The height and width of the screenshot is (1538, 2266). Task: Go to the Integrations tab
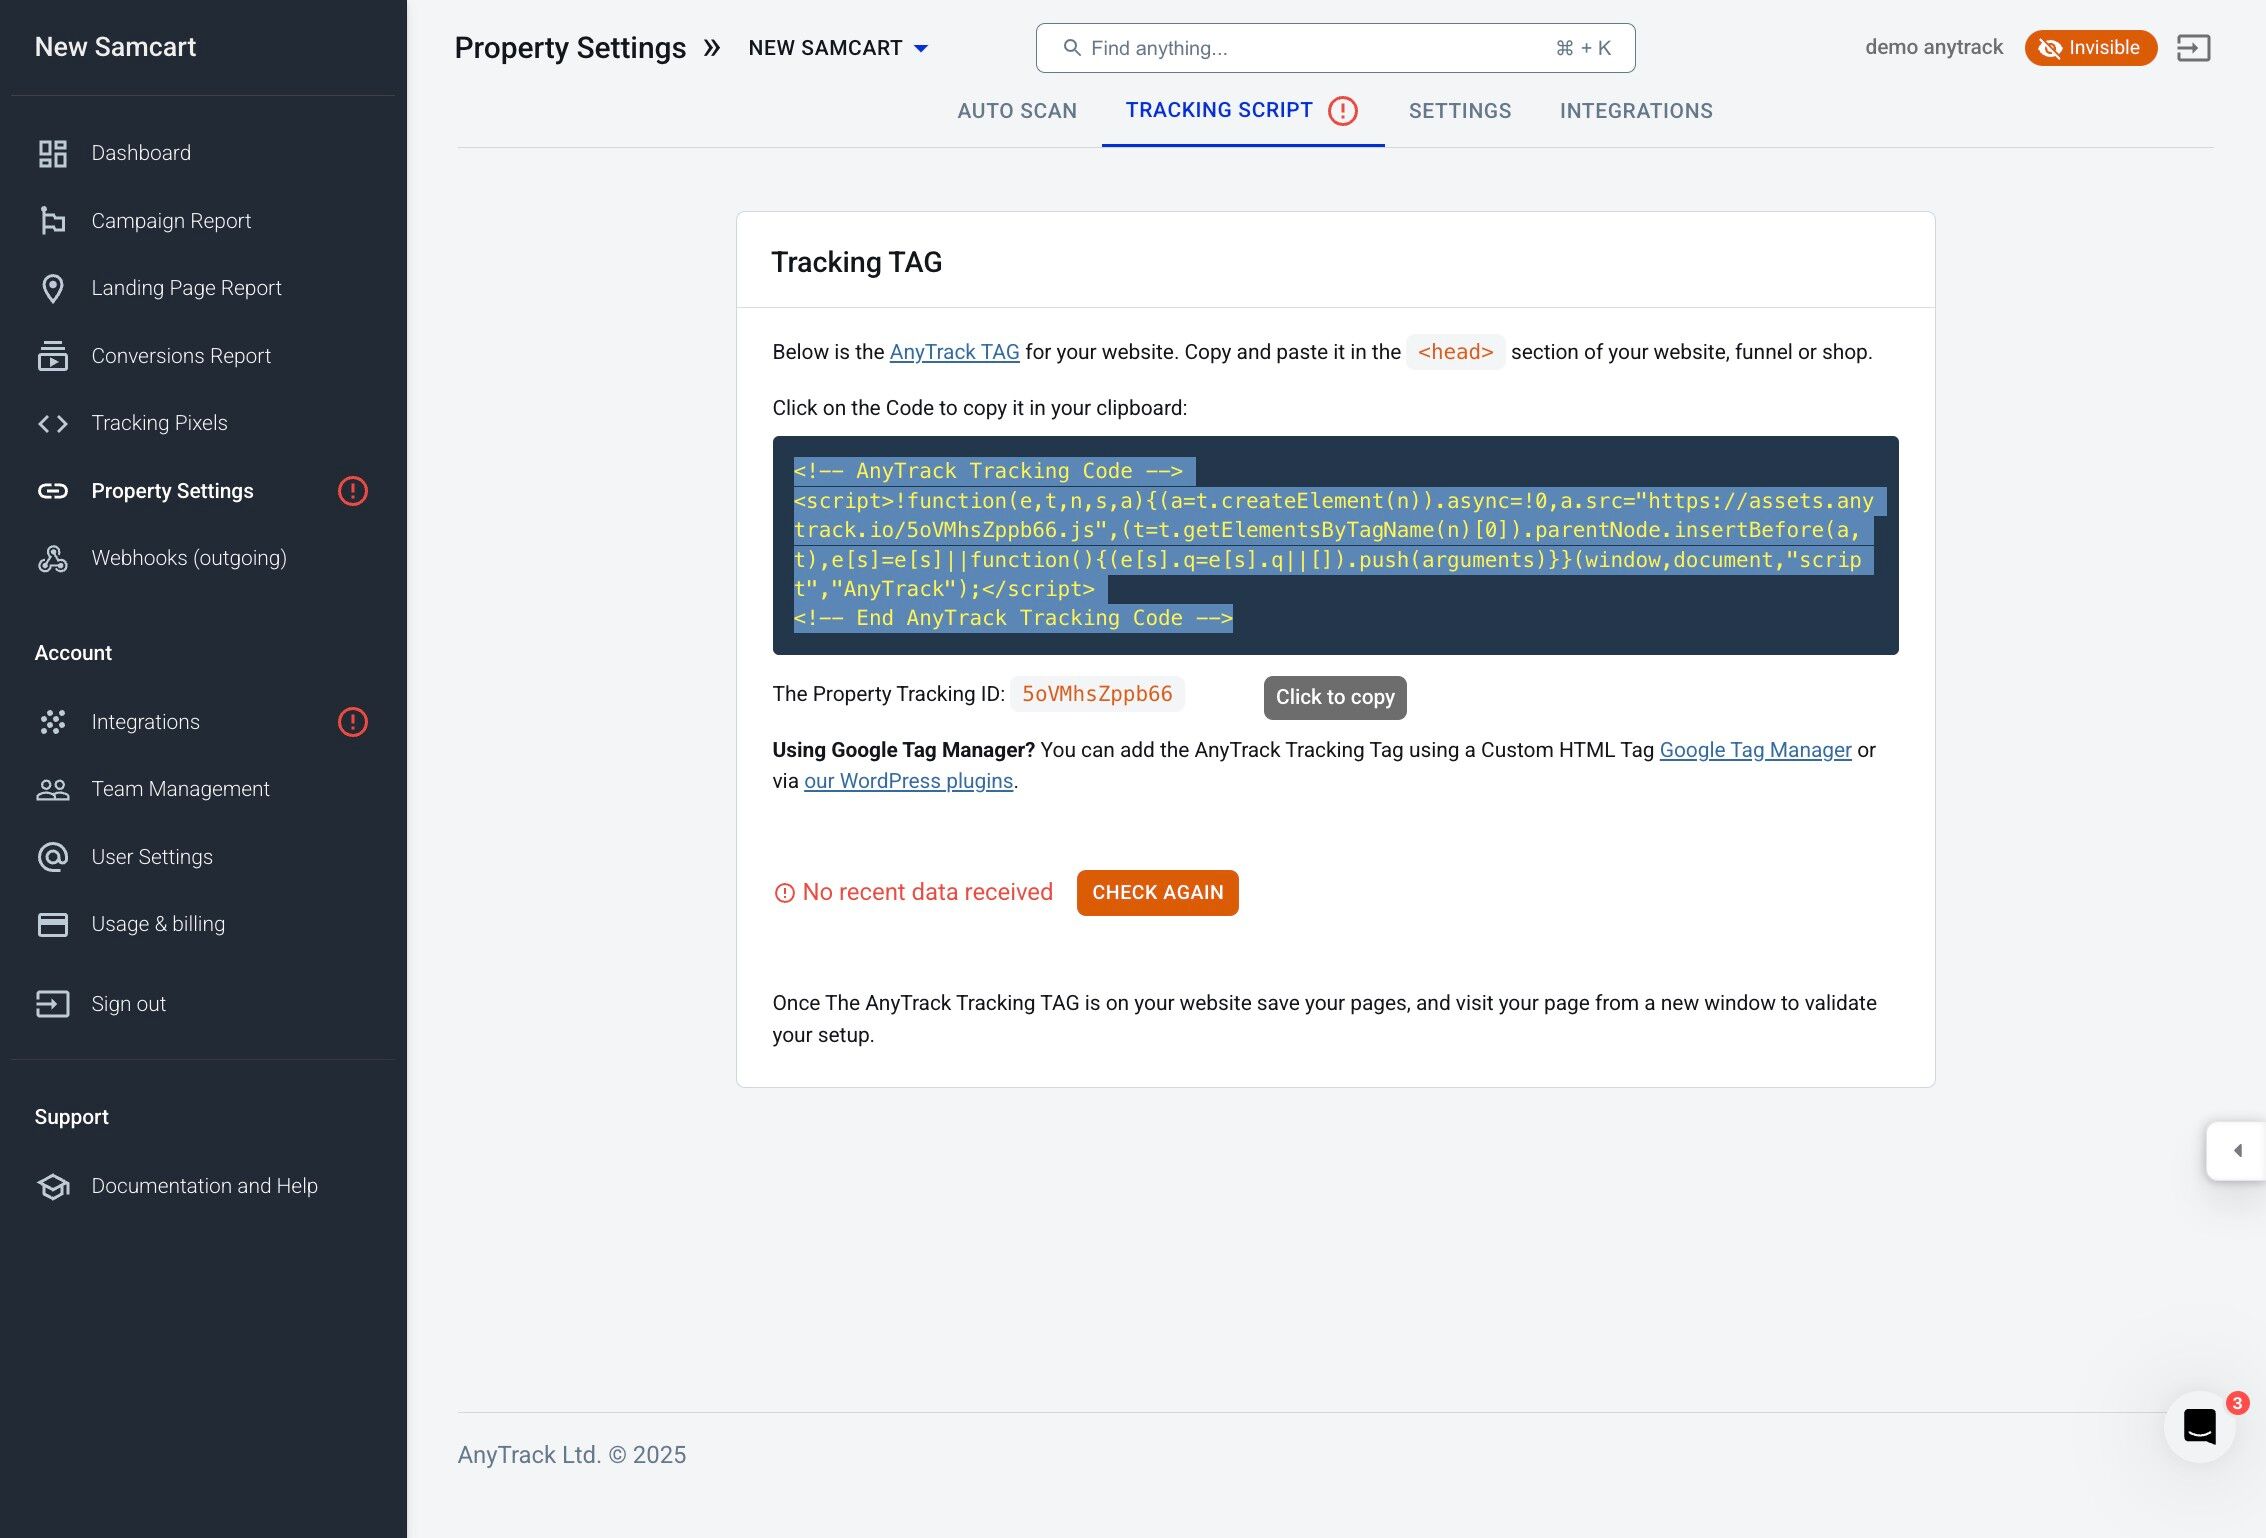coord(1636,111)
